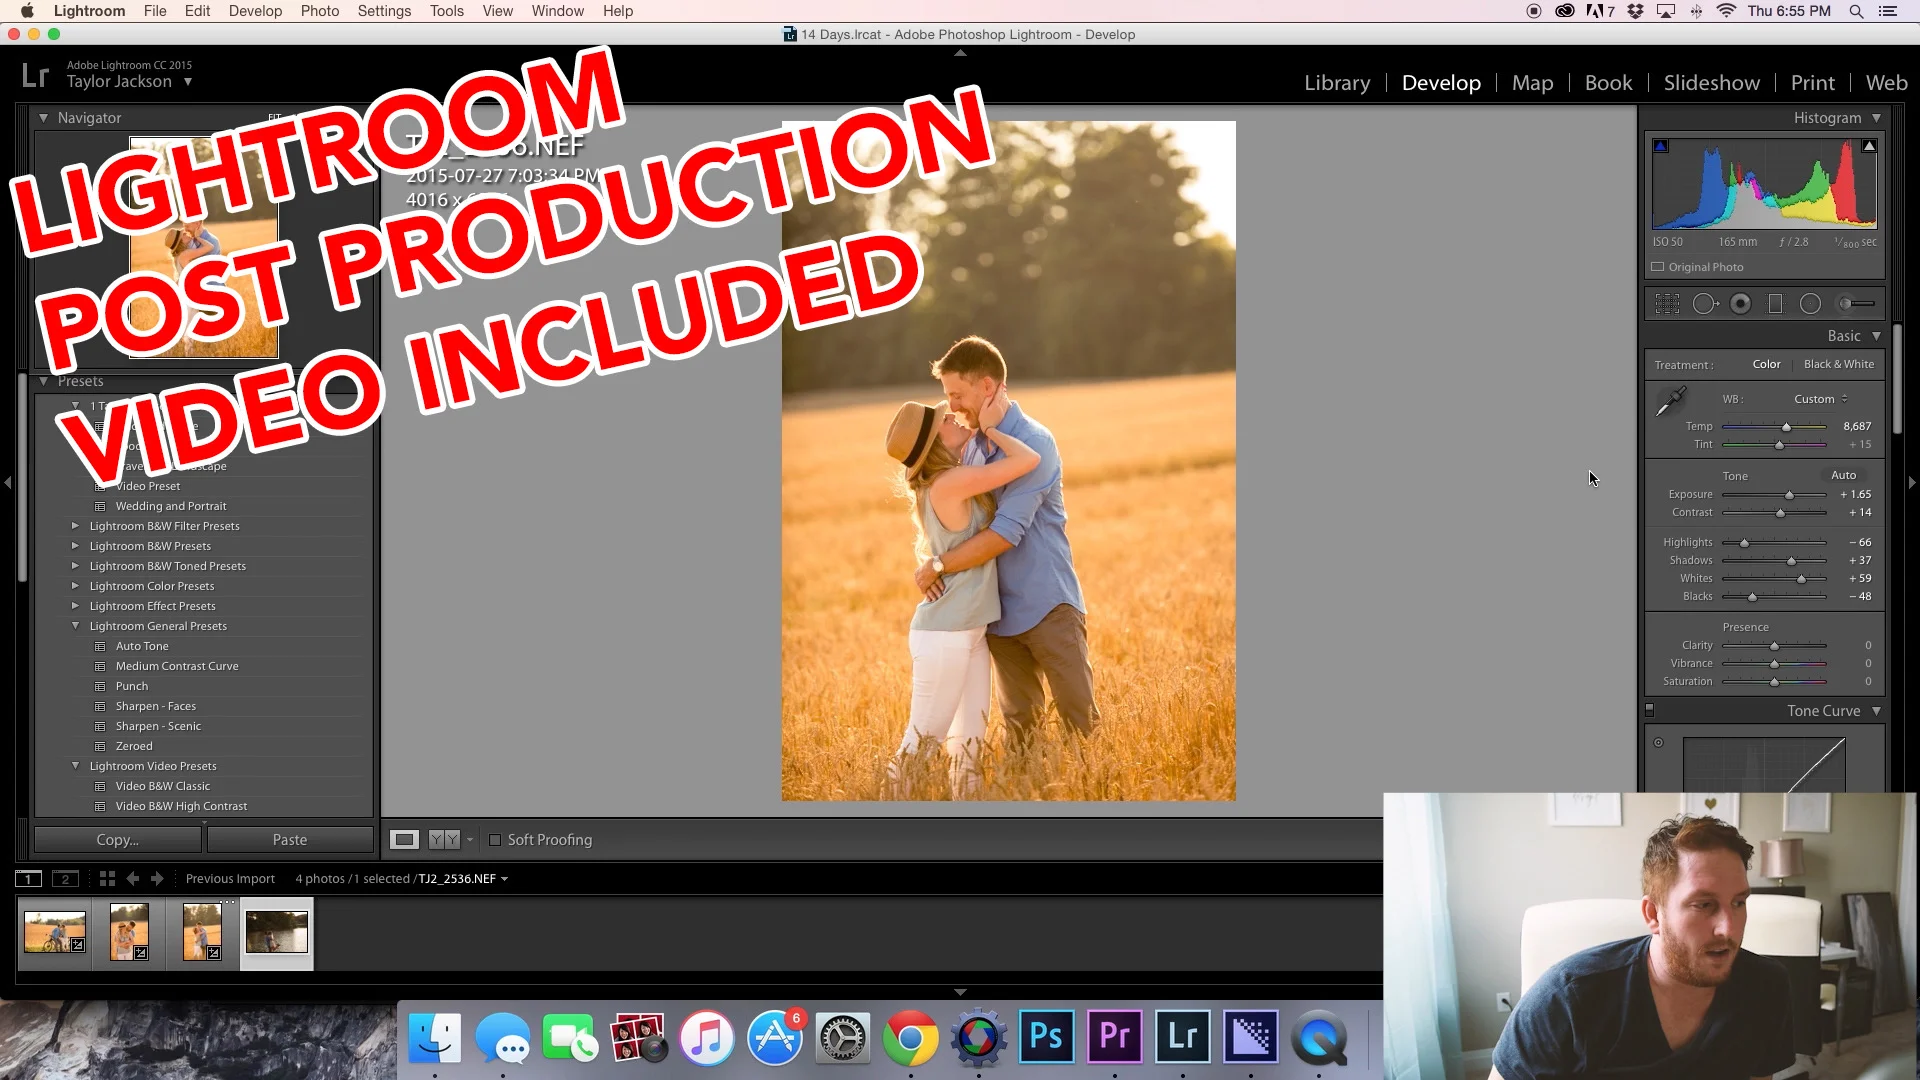Open App Store from the Dock
1920x1080 pixels.
775,1037
